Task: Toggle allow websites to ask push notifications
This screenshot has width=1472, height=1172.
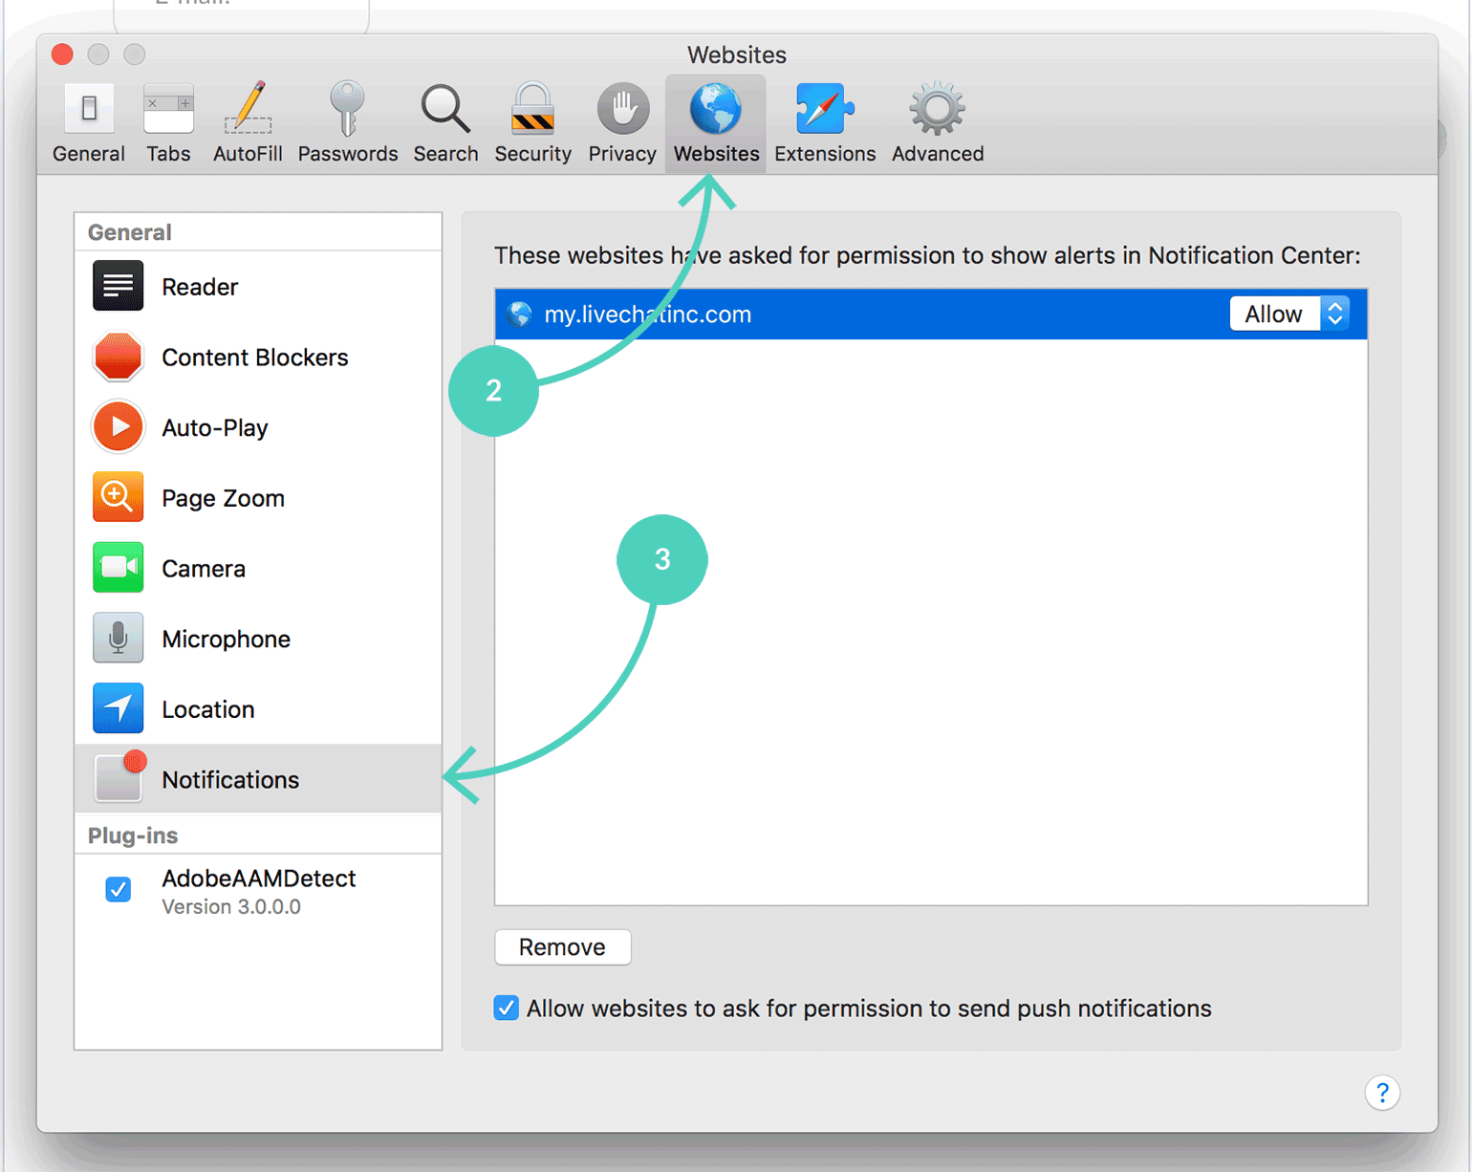Action: click(x=506, y=1008)
